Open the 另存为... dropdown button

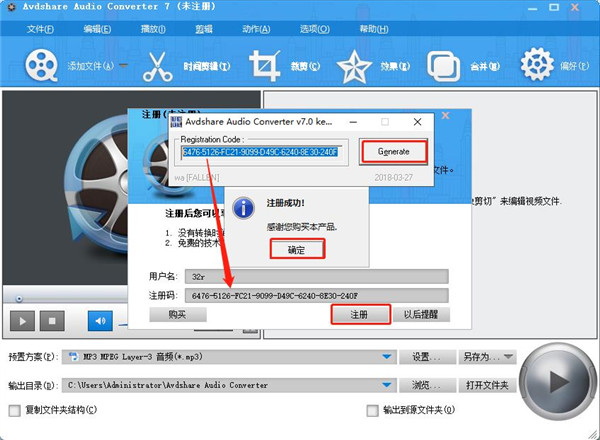pos(487,357)
